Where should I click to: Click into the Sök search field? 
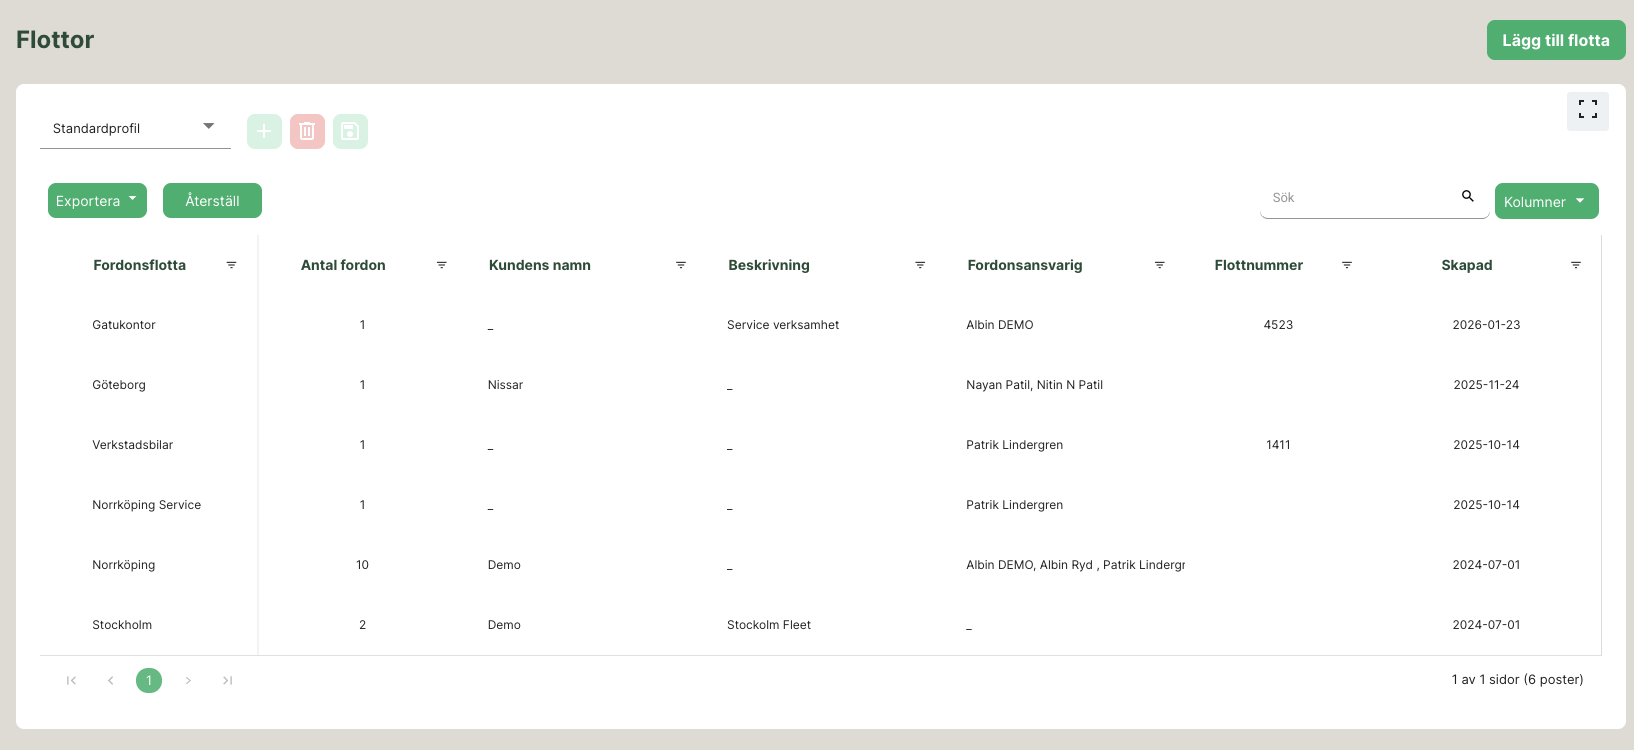(x=1358, y=198)
